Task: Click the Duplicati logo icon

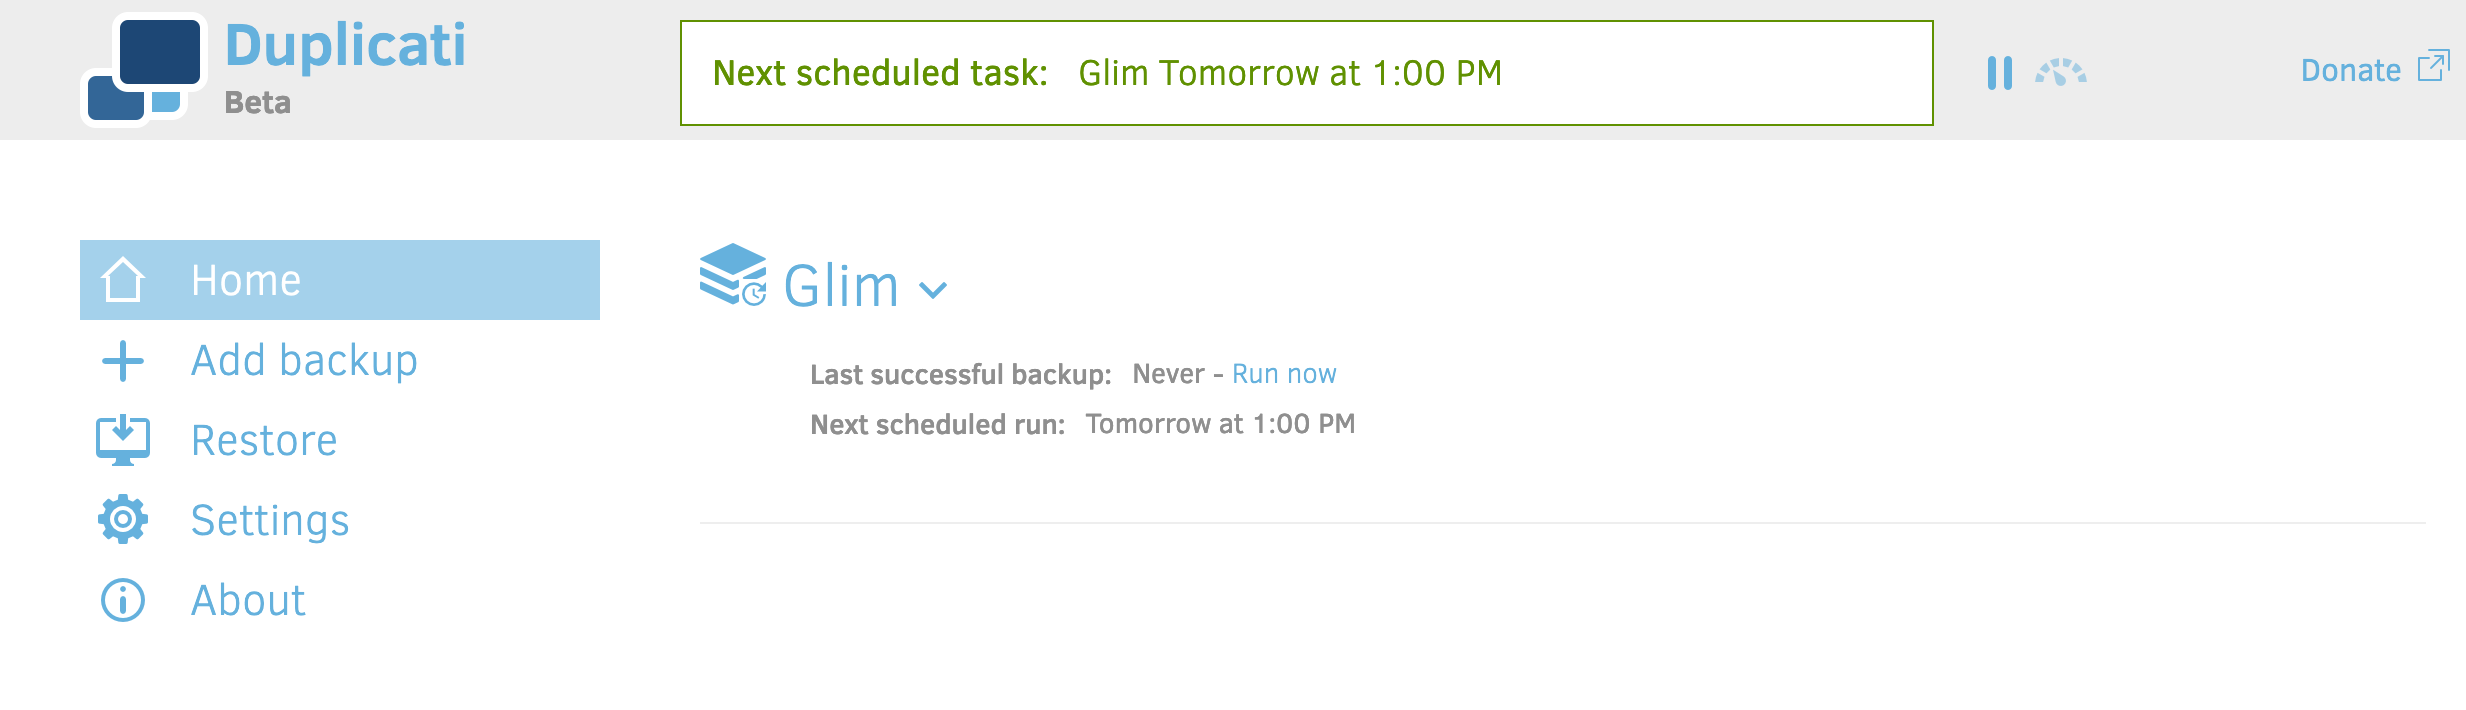Action: click(x=144, y=70)
